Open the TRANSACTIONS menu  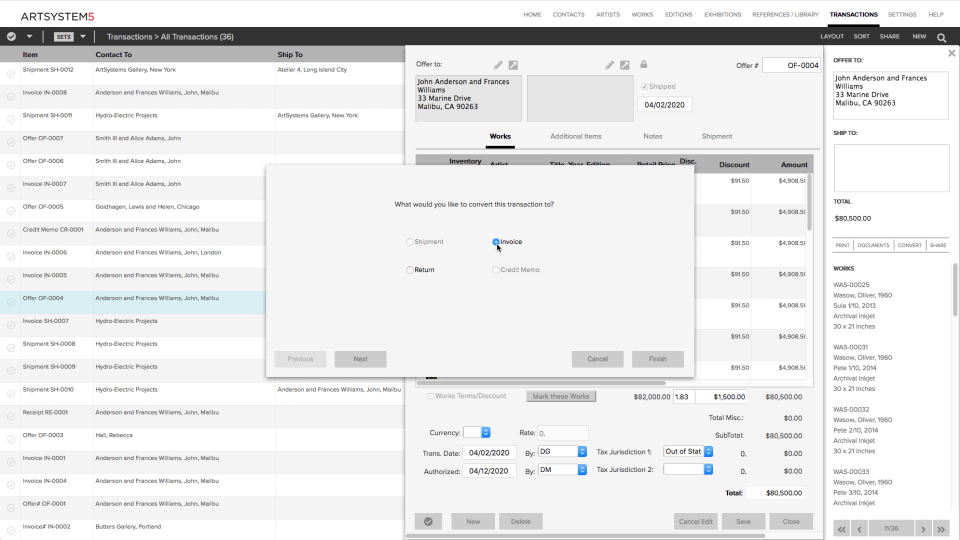(853, 14)
